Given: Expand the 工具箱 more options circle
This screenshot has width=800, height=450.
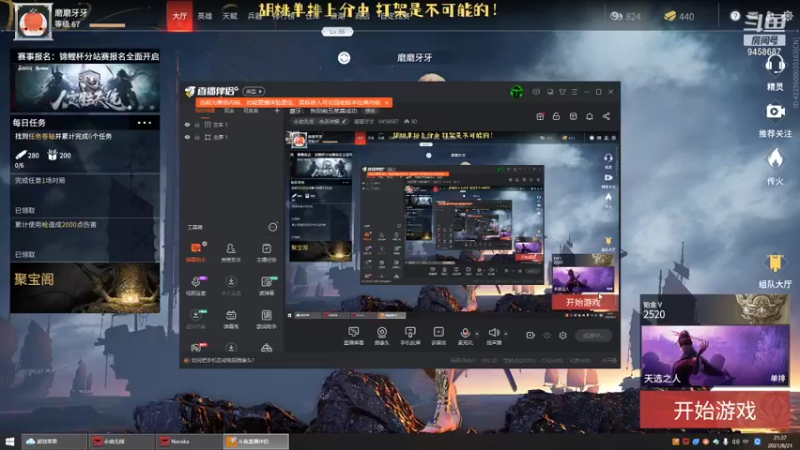Looking at the screenshot, I should (x=273, y=227).
